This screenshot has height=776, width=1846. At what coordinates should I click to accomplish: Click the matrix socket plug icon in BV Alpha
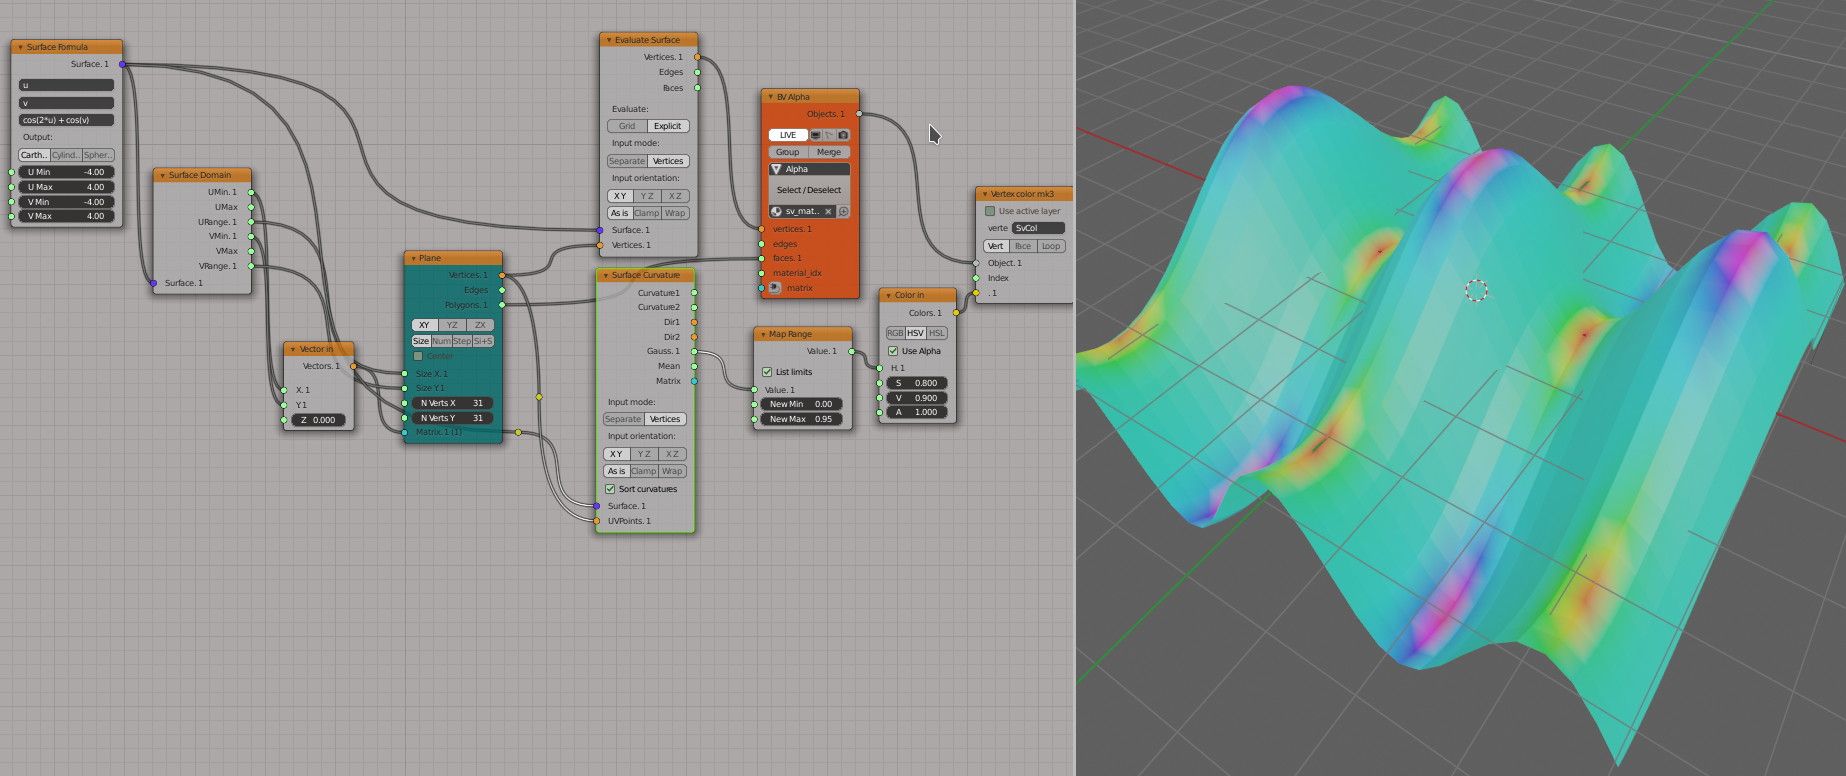tap(775, 288)
